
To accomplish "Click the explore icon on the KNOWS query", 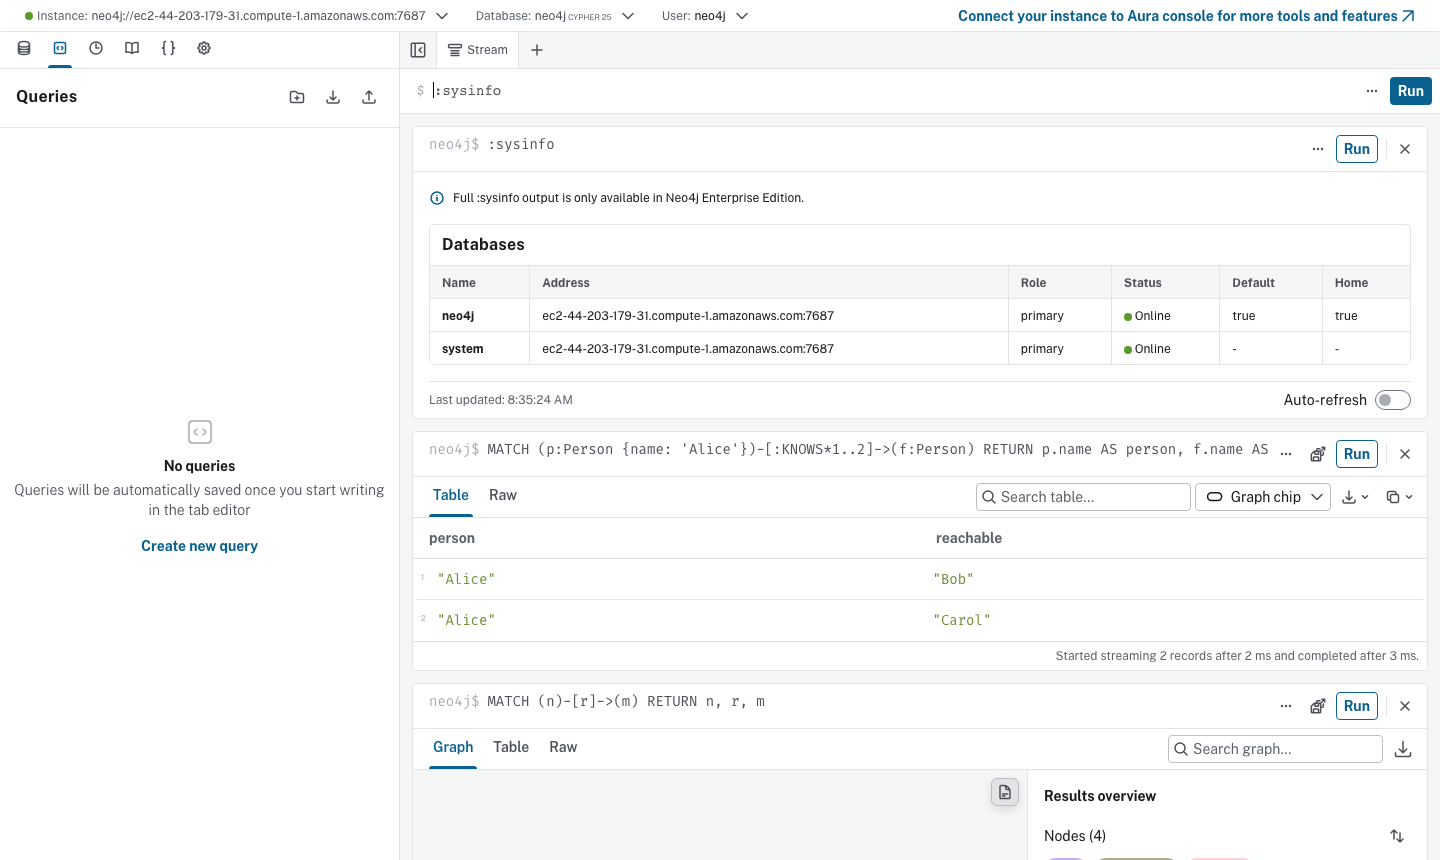I will (x=1318, y=454).
